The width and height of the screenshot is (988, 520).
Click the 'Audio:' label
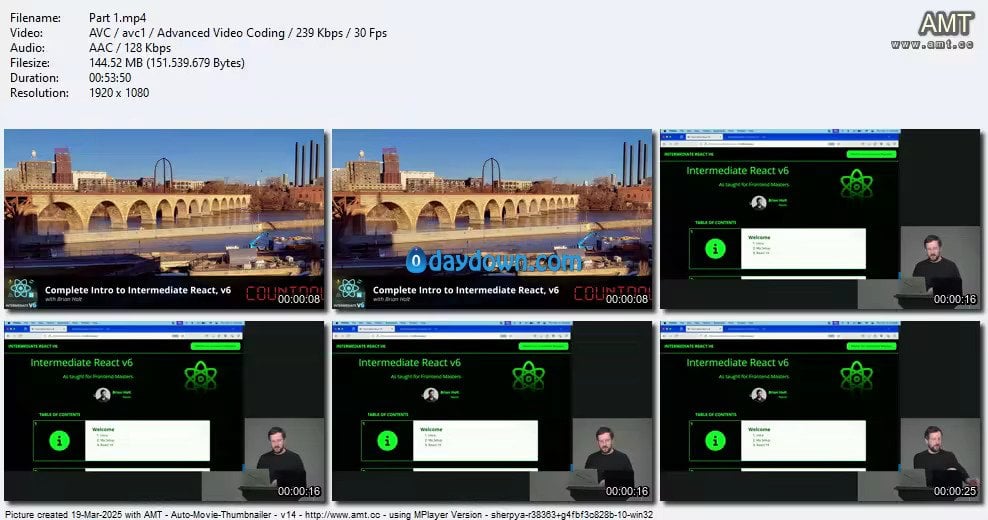coord(27,48)
